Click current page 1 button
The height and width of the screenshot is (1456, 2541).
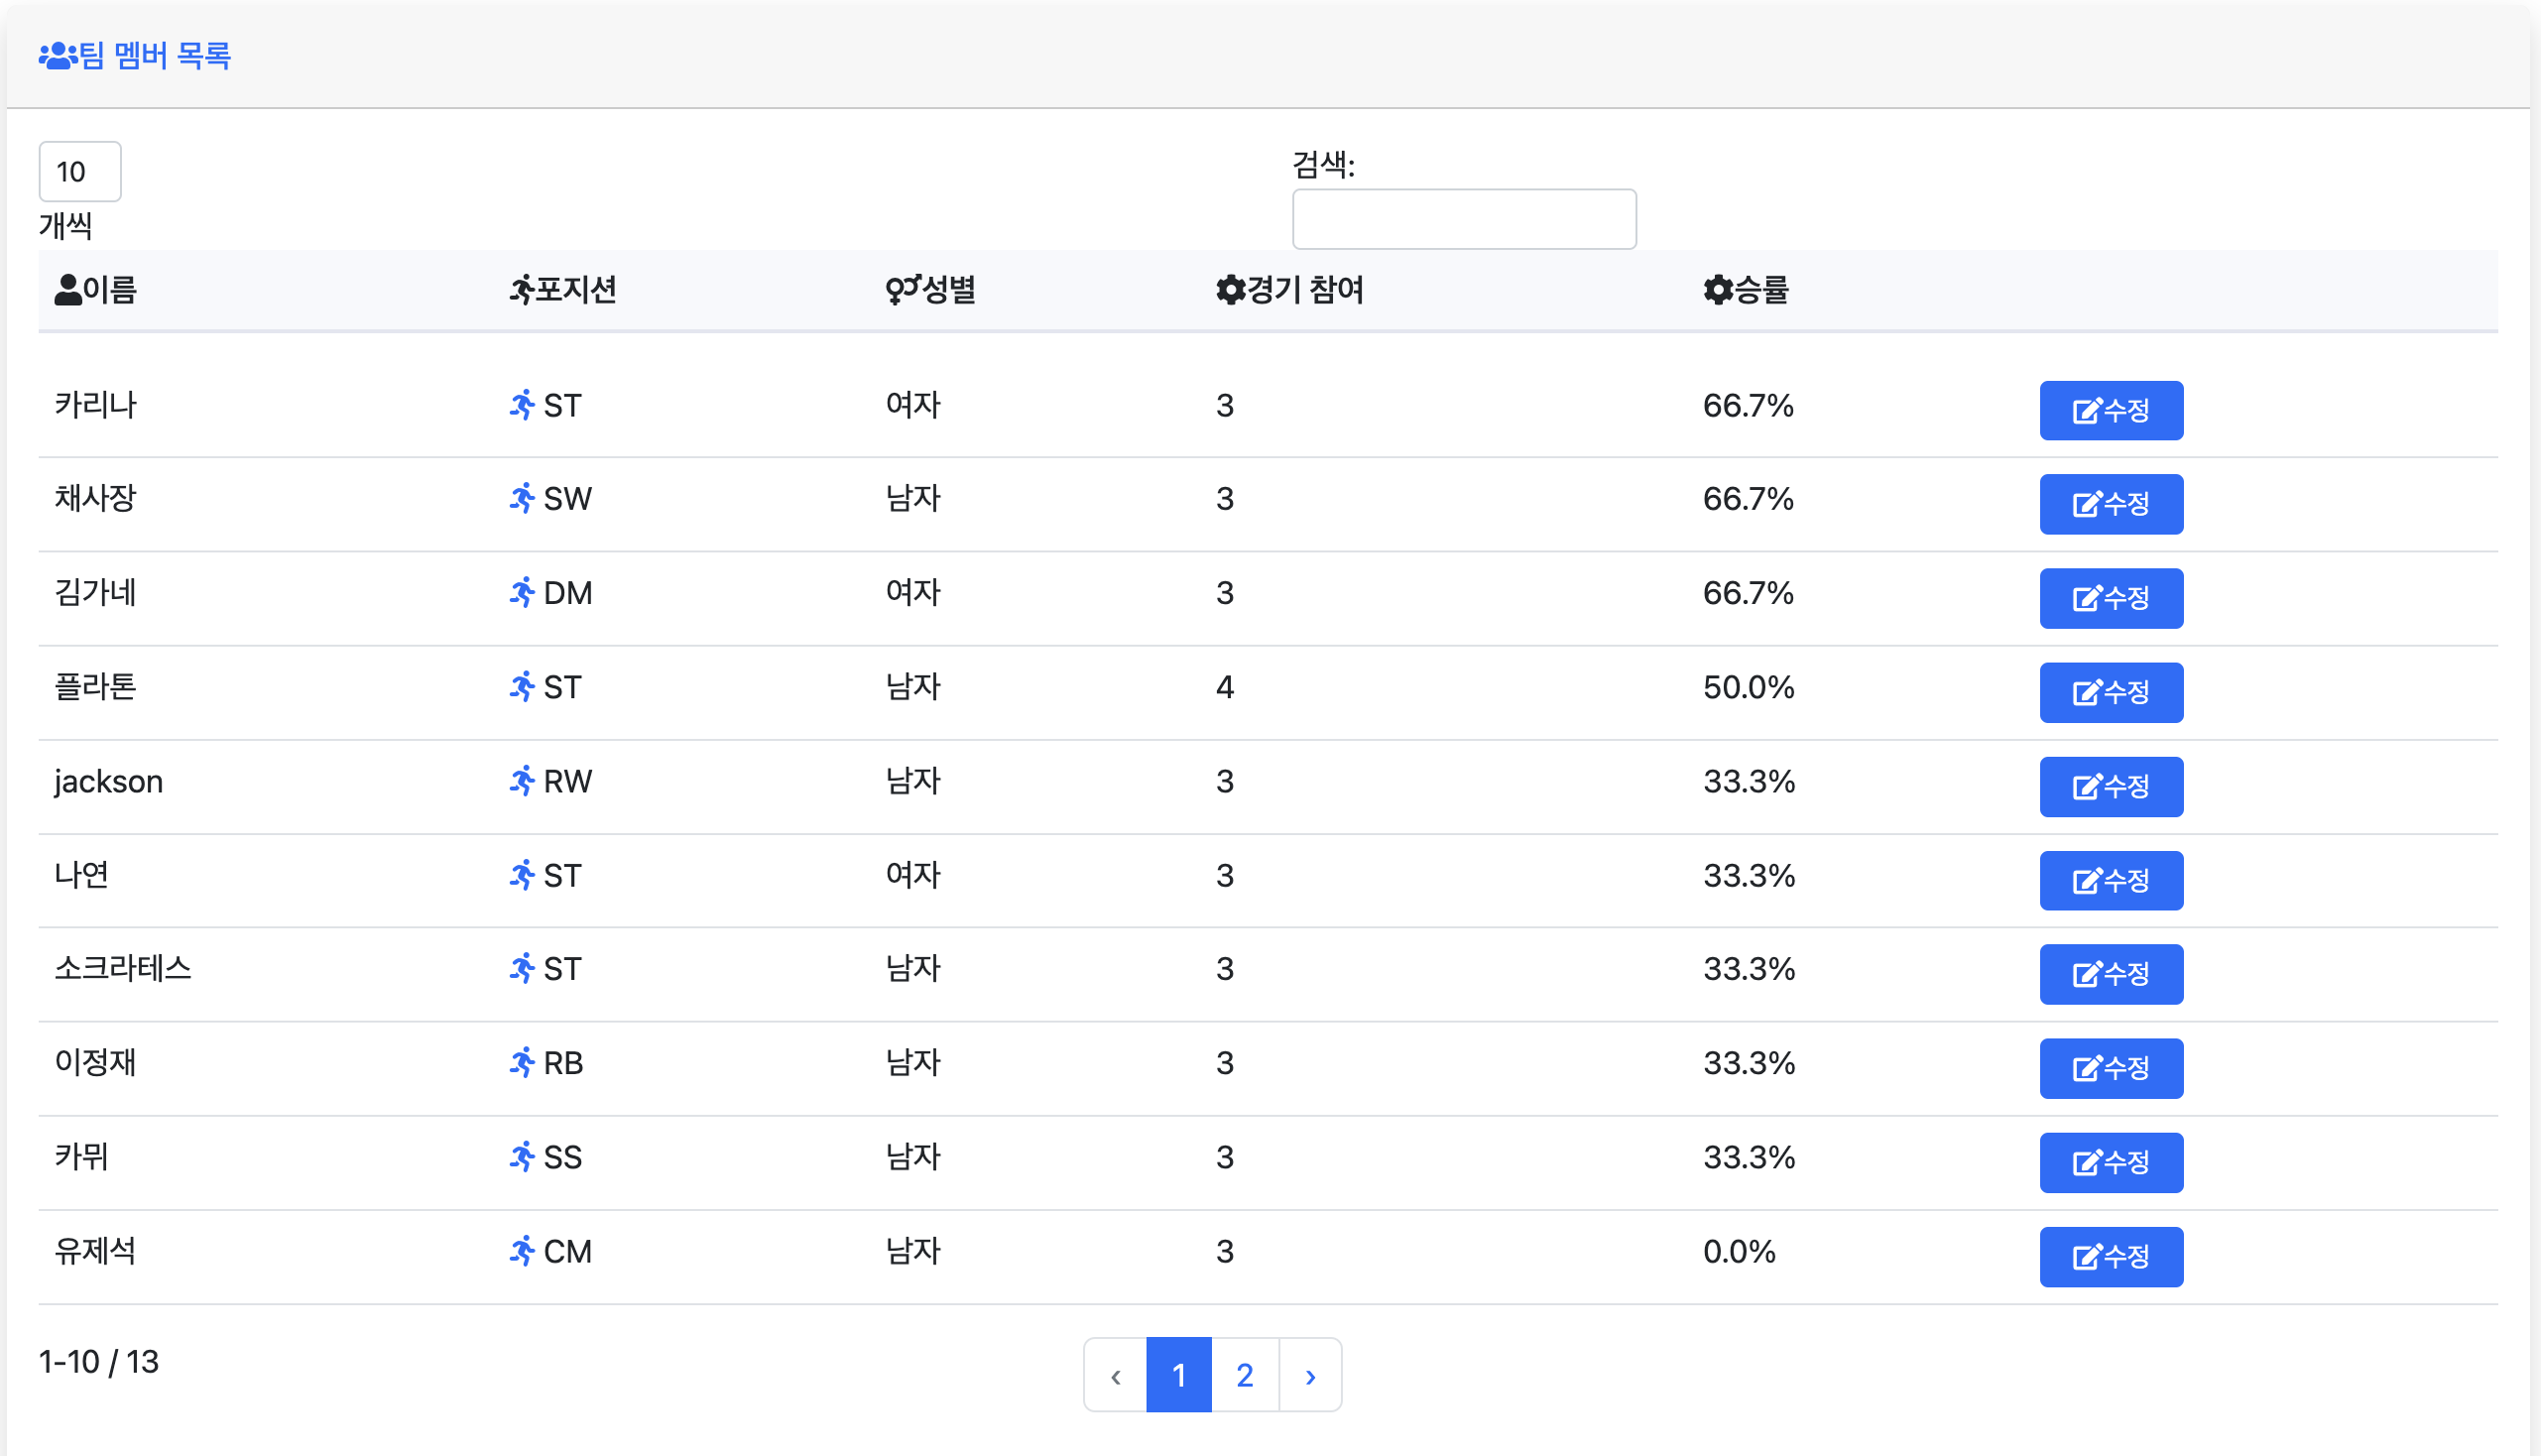(x=1179, y=1375)
